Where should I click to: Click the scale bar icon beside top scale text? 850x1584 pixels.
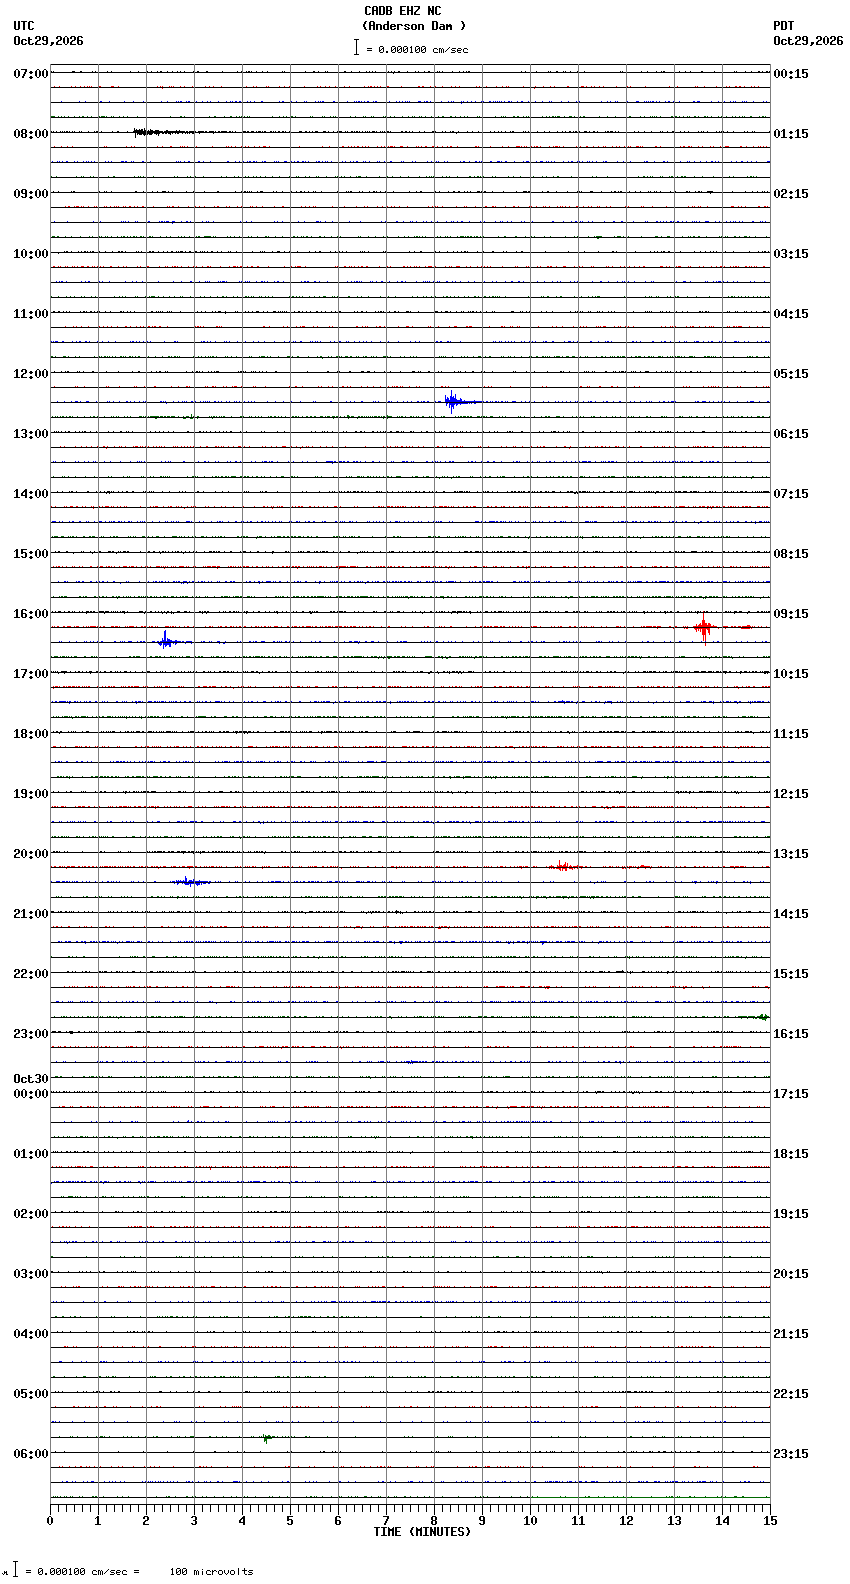(356, 47)
